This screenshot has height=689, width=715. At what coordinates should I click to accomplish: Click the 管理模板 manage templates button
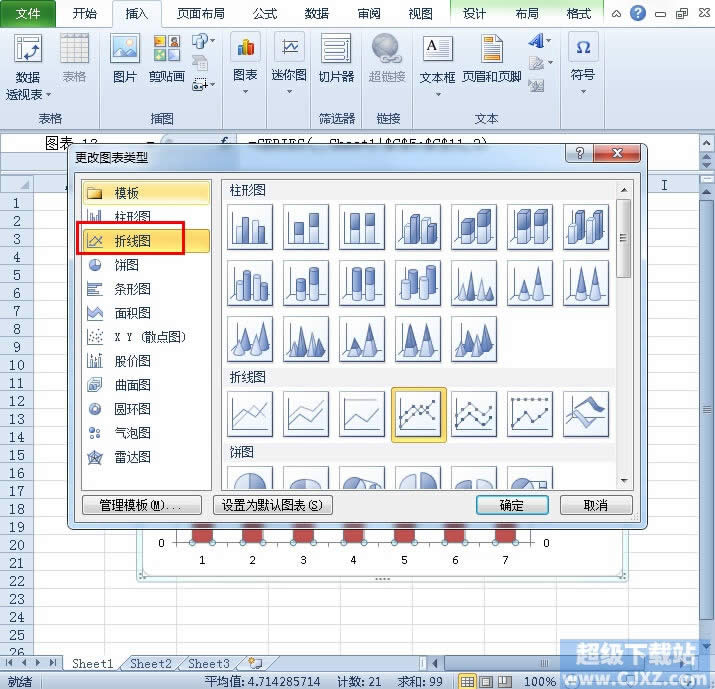click(141, 505)
